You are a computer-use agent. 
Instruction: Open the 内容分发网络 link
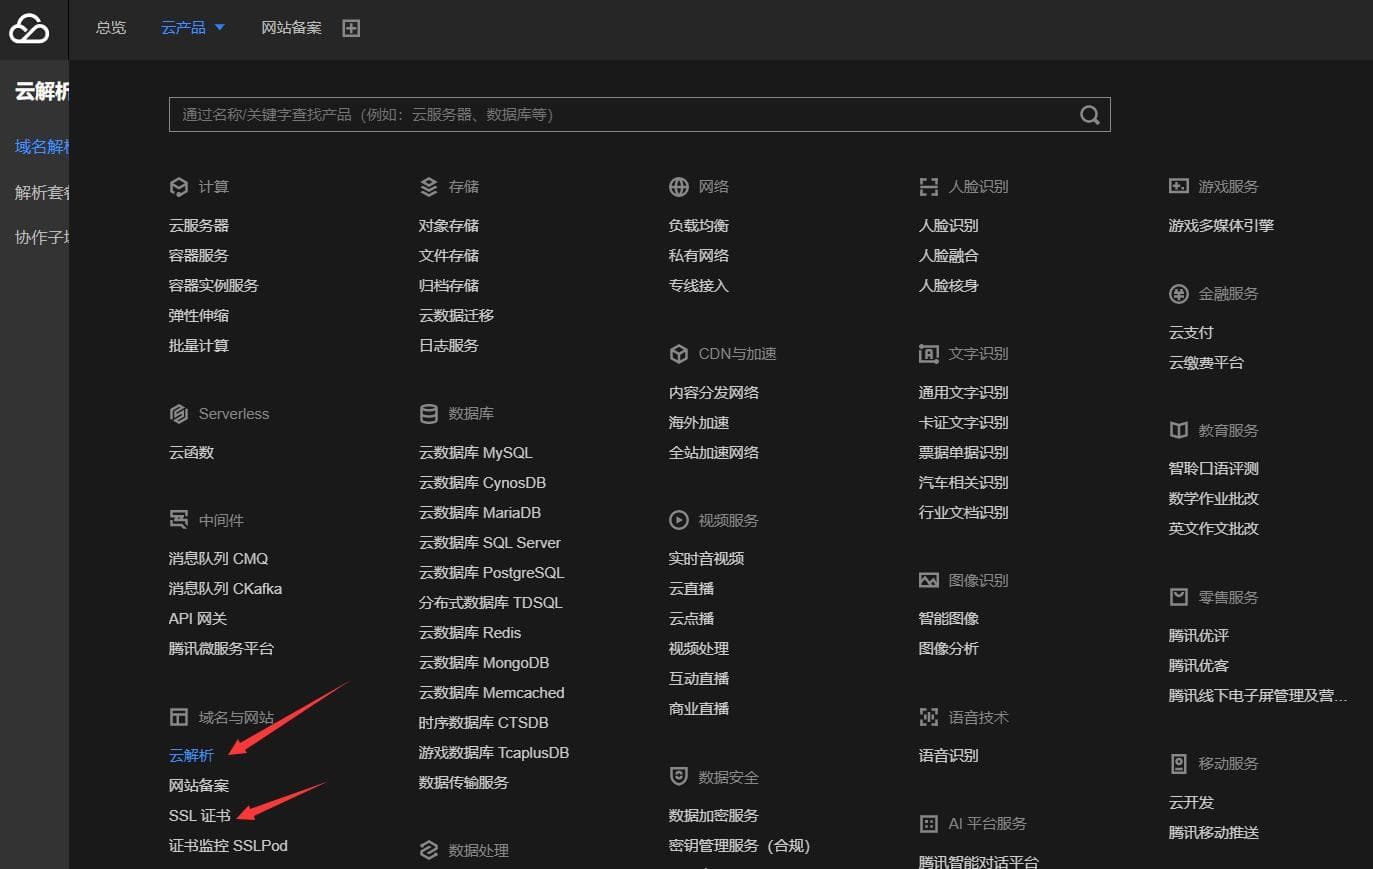tap(714, 393)
